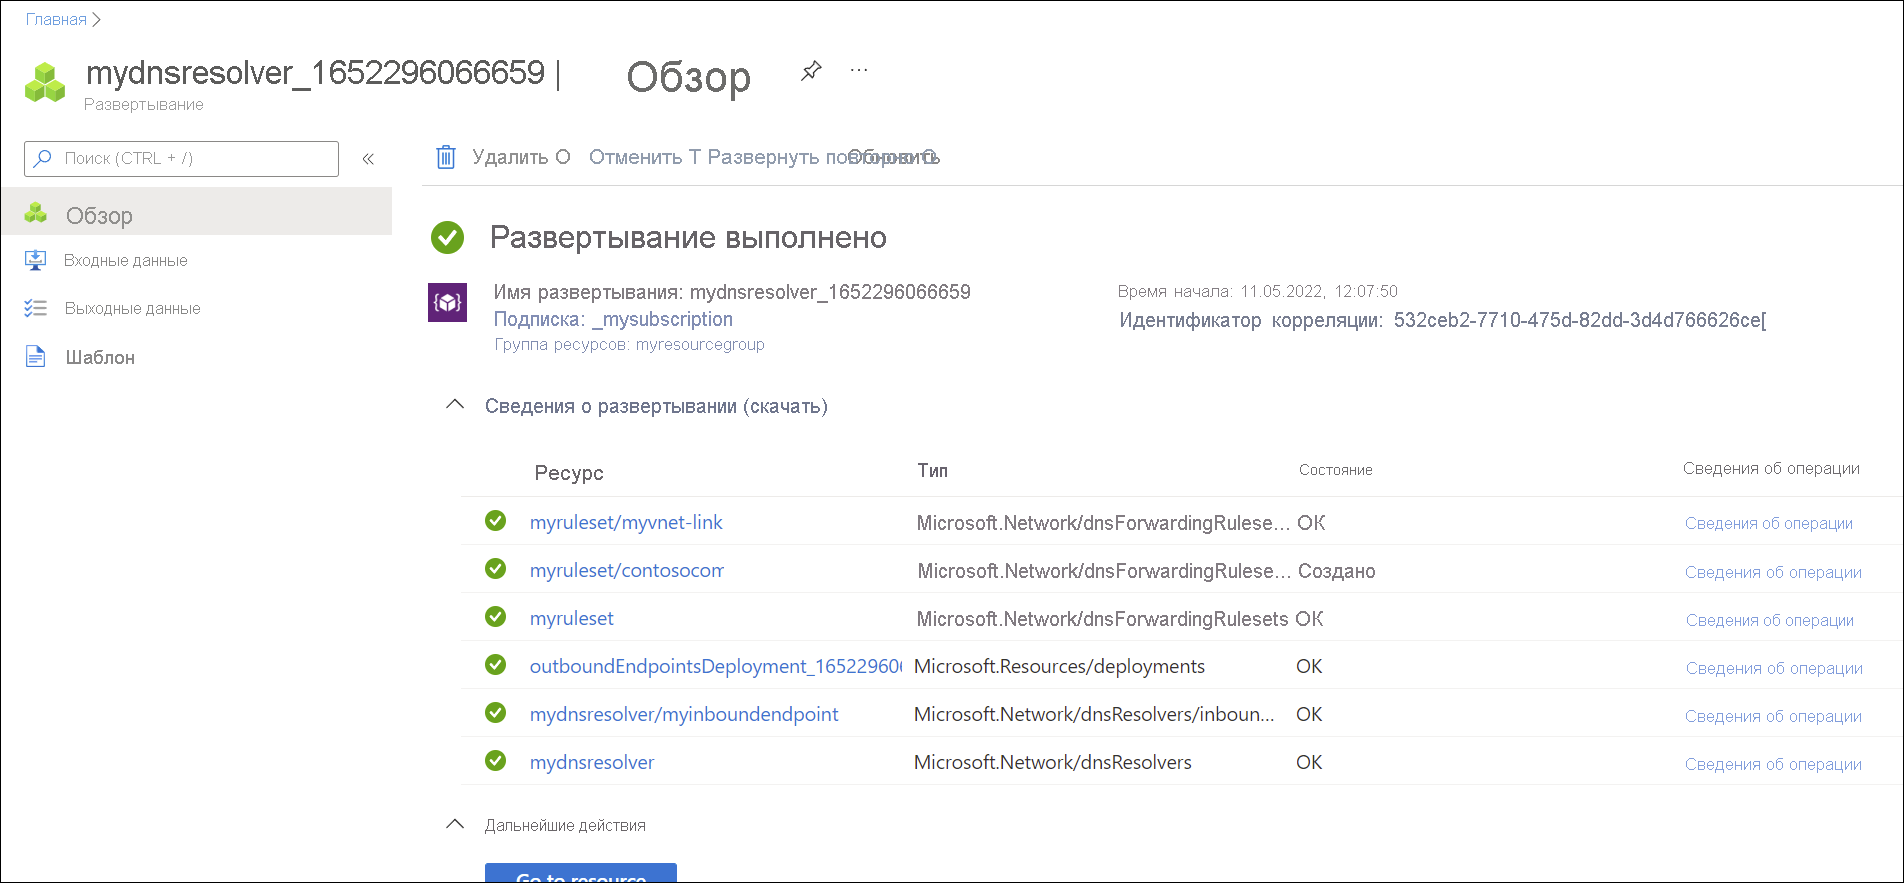Open the myresourcegroup resource group link

click(x=700, y=344)
